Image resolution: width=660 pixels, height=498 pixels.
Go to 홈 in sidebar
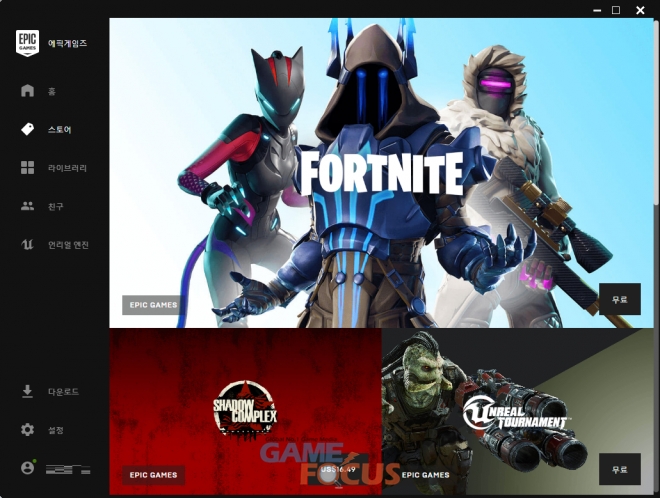(x=52, y=91)
